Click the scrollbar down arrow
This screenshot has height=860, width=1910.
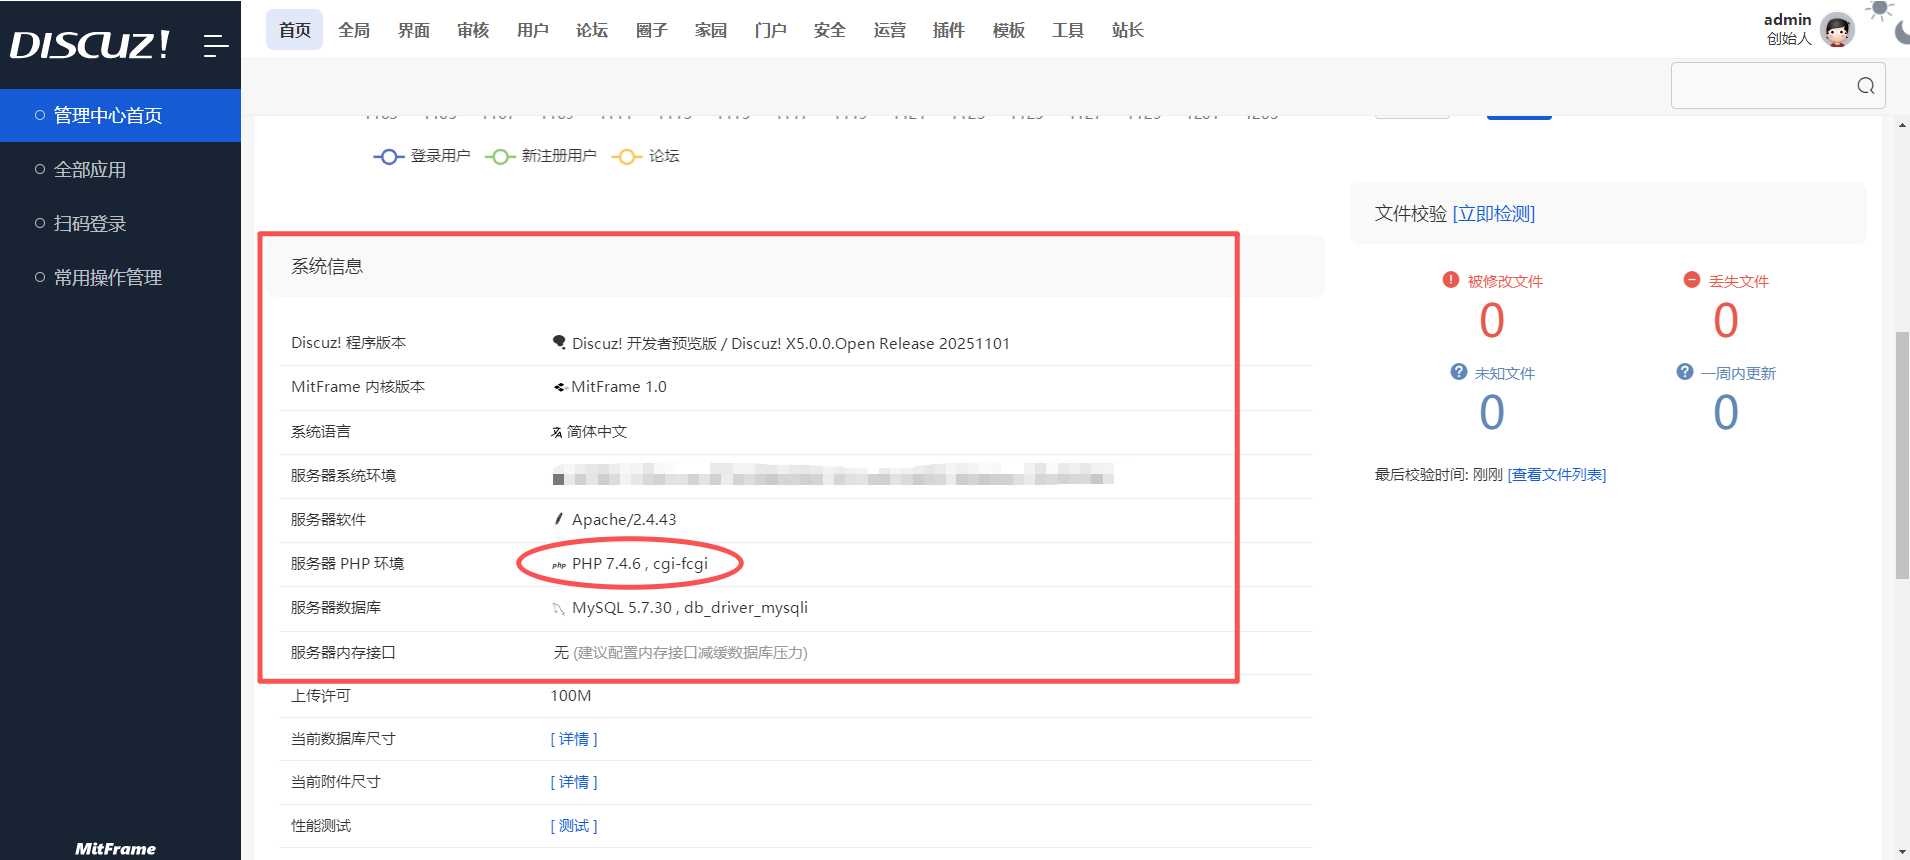1902,852
